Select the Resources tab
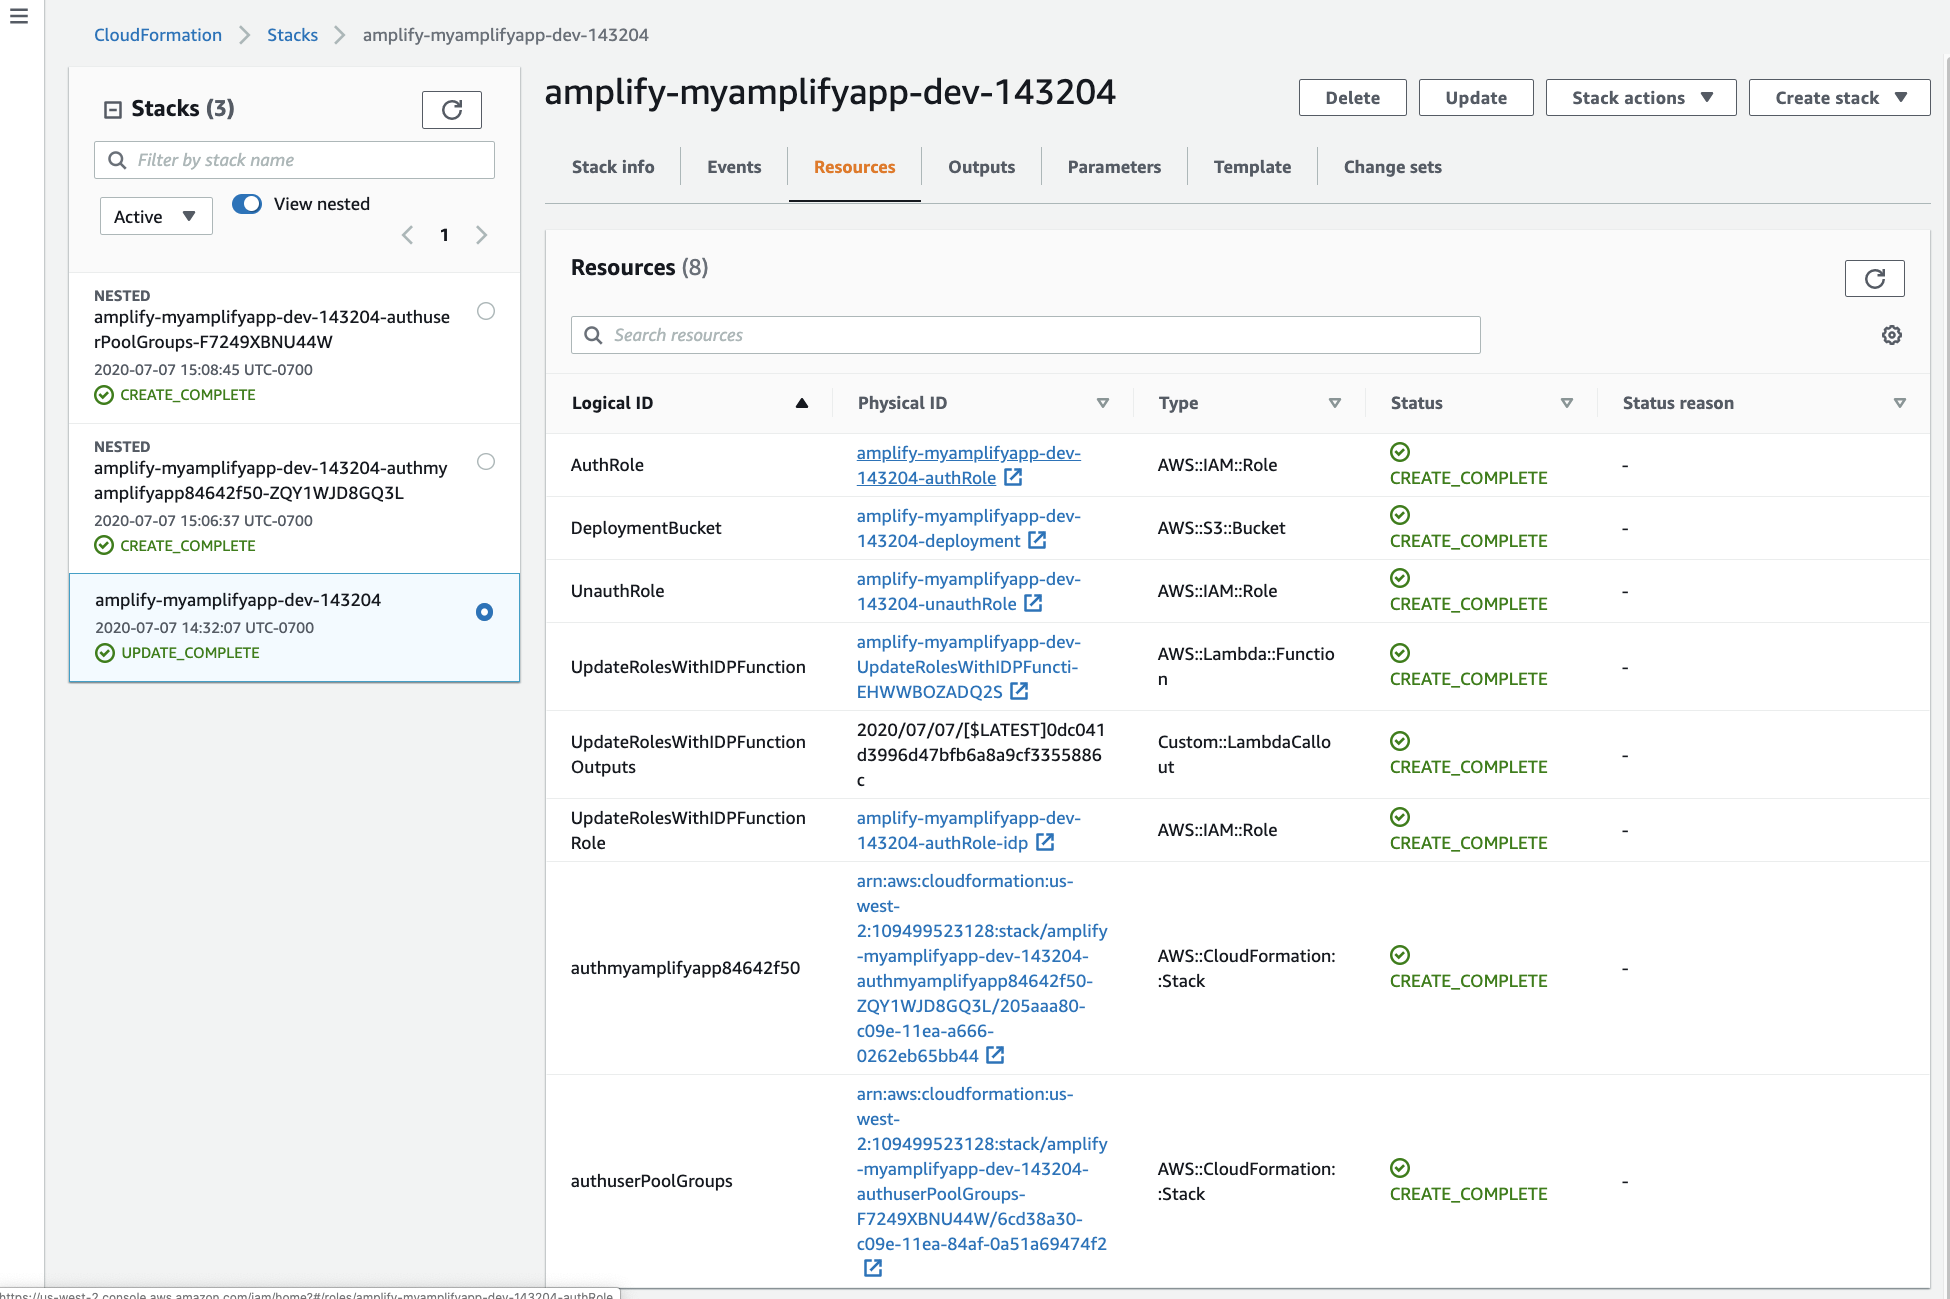 tap(855, 167)
